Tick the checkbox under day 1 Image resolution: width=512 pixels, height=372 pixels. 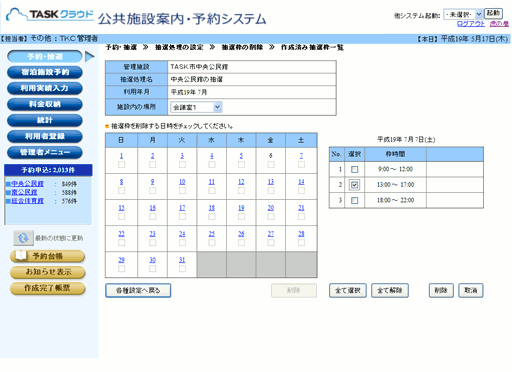122,164
